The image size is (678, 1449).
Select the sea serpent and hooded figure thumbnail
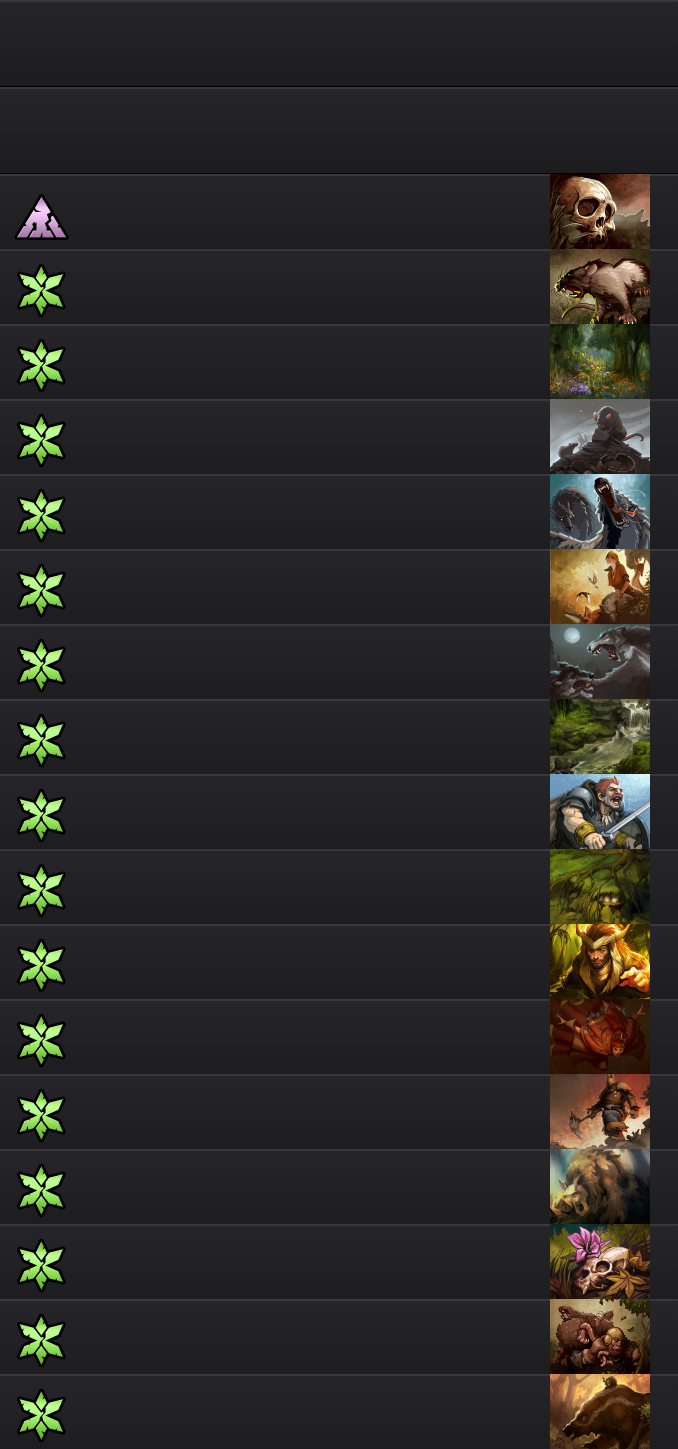pyautogui.click(x=600, y=512)
